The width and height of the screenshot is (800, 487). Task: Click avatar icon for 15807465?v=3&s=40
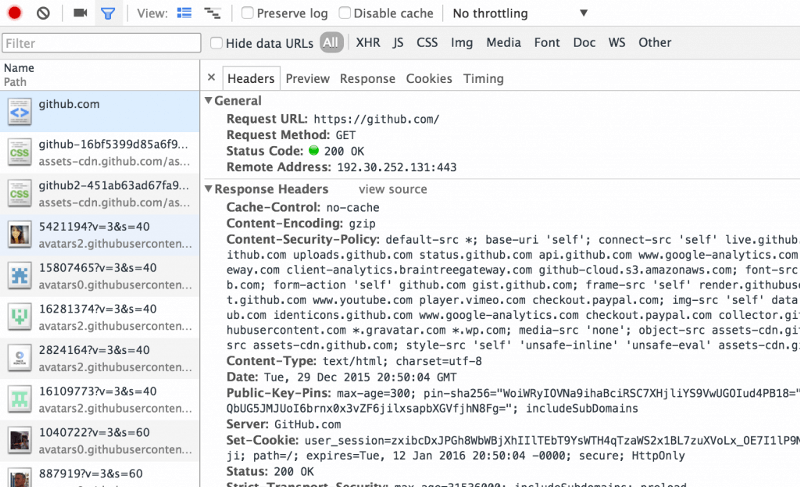19,276
